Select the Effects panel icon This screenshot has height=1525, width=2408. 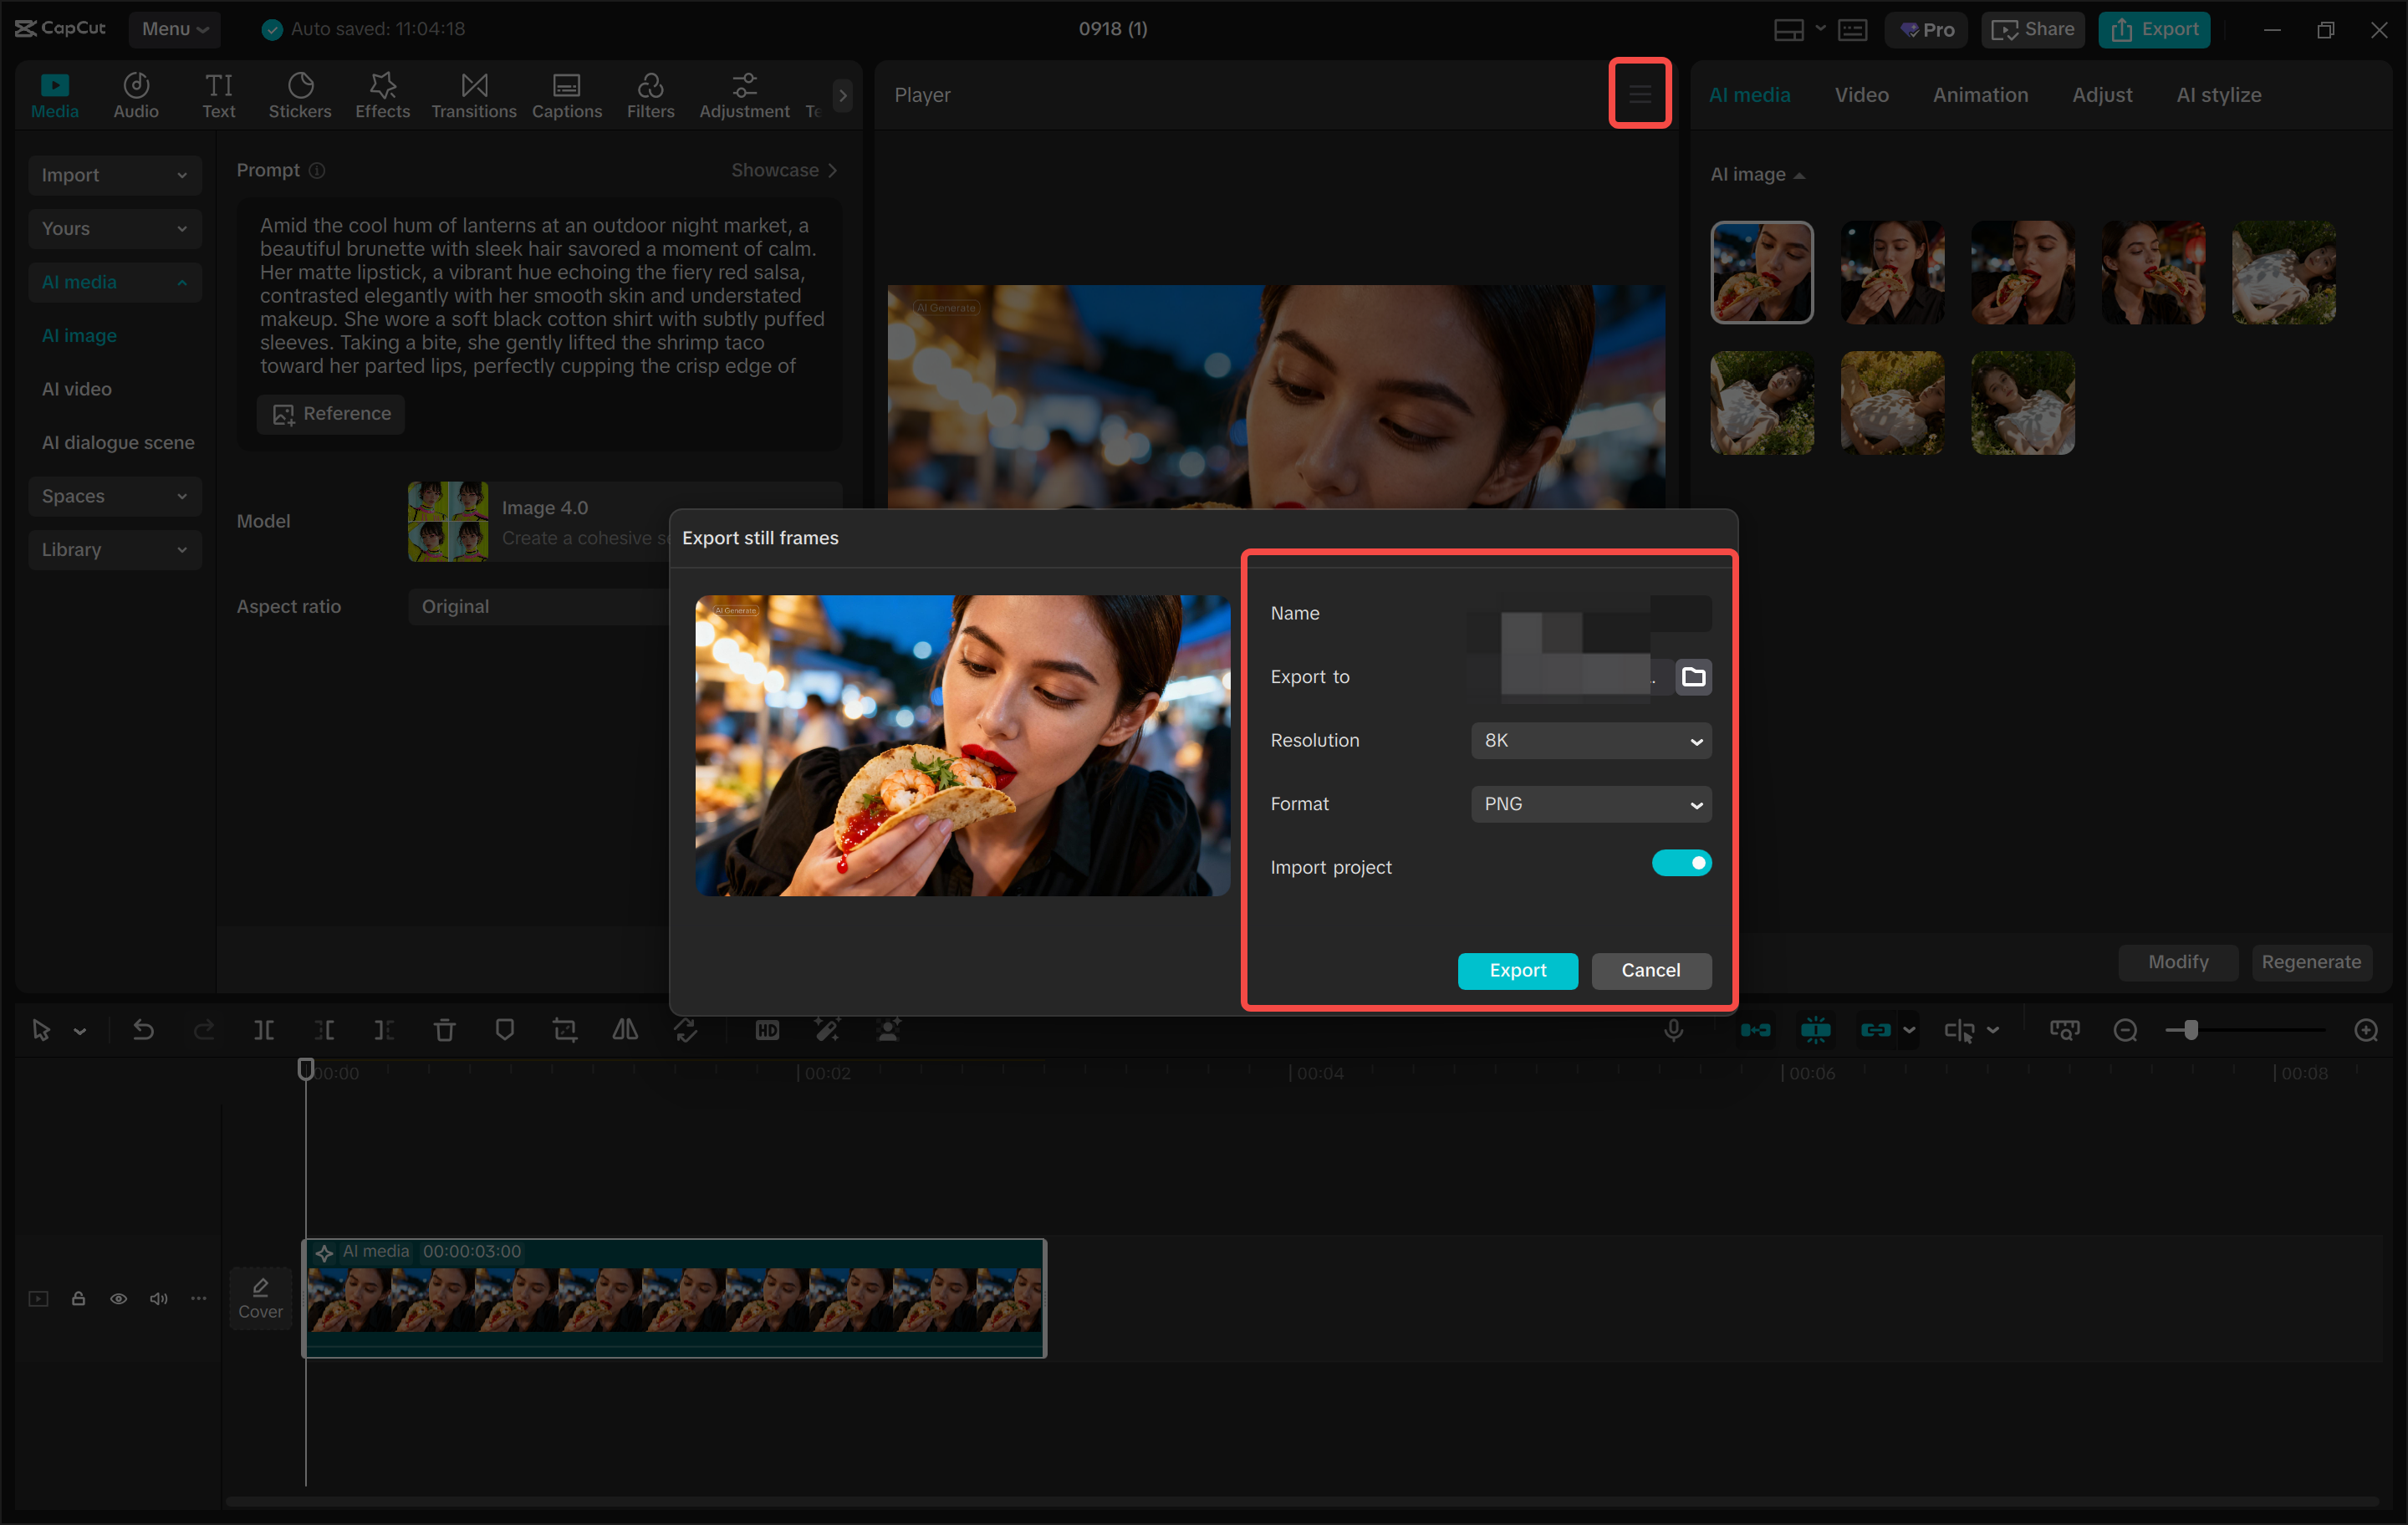[x=382, y=95]
